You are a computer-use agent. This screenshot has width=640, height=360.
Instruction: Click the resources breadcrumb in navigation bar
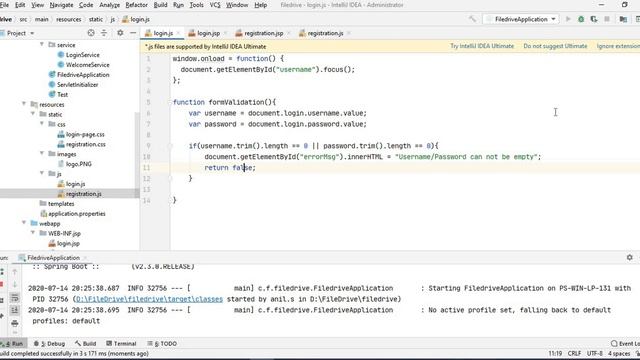tap(69, 19)
